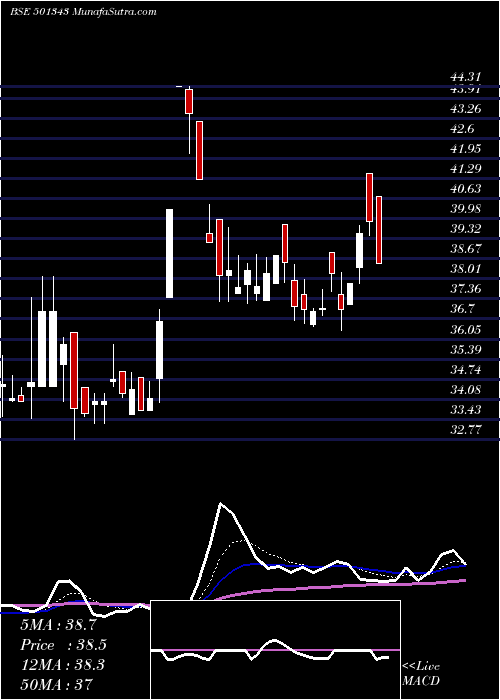Click the 40.63 price axis label
This screenshot has width=500, height=700.
point(466,189)
